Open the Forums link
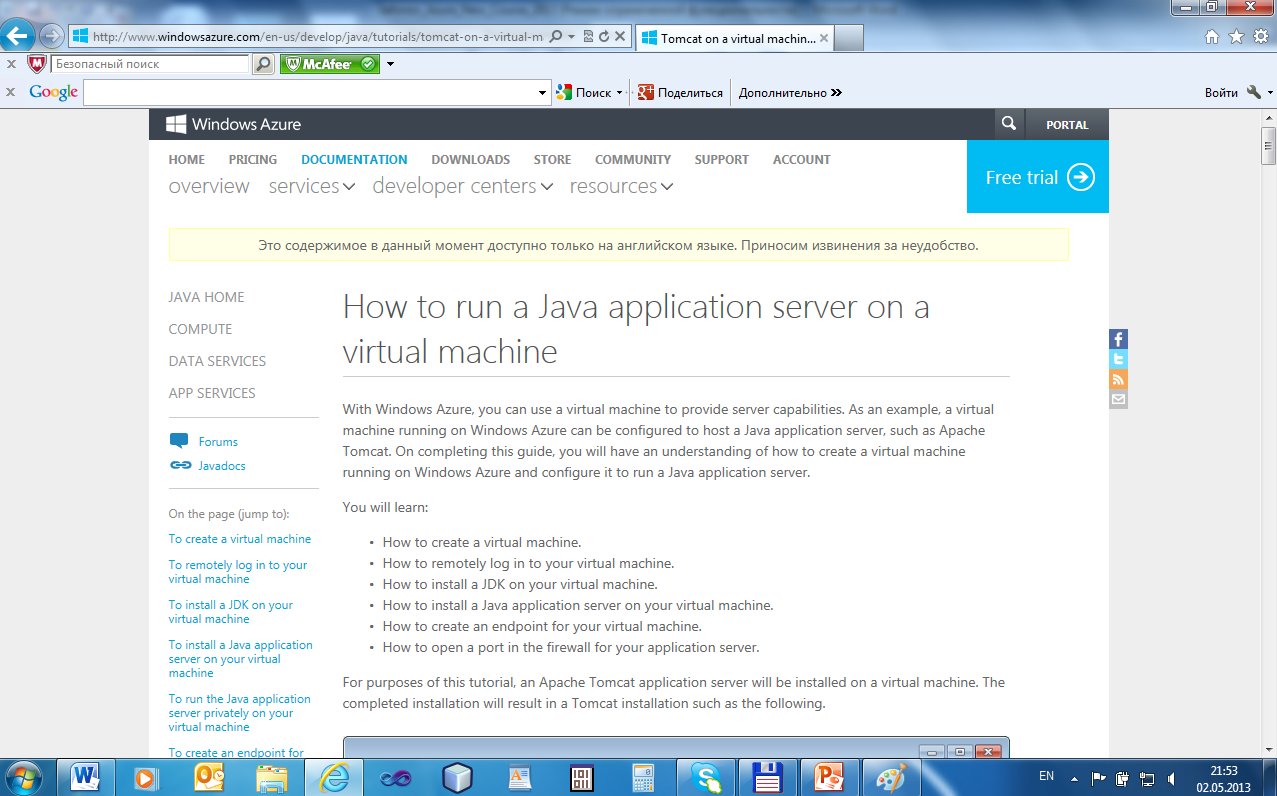This screenshot has width=1277, height=796. [x=218, y=442]
